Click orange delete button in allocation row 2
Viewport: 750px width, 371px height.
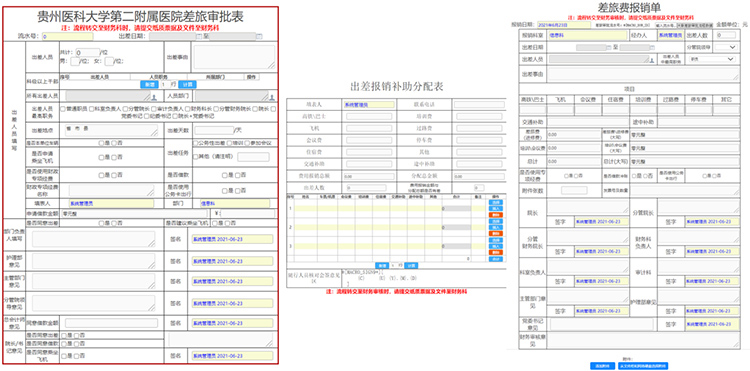coord(496,233)
